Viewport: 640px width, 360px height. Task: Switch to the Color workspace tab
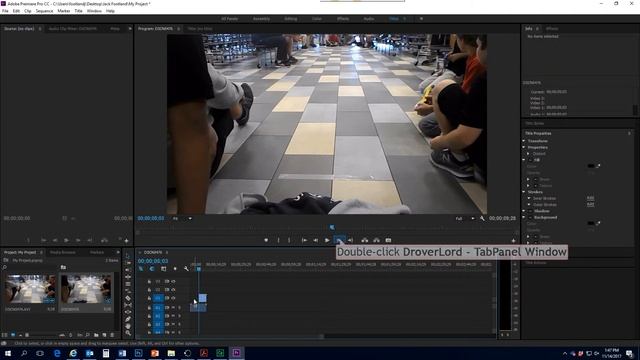317,19
